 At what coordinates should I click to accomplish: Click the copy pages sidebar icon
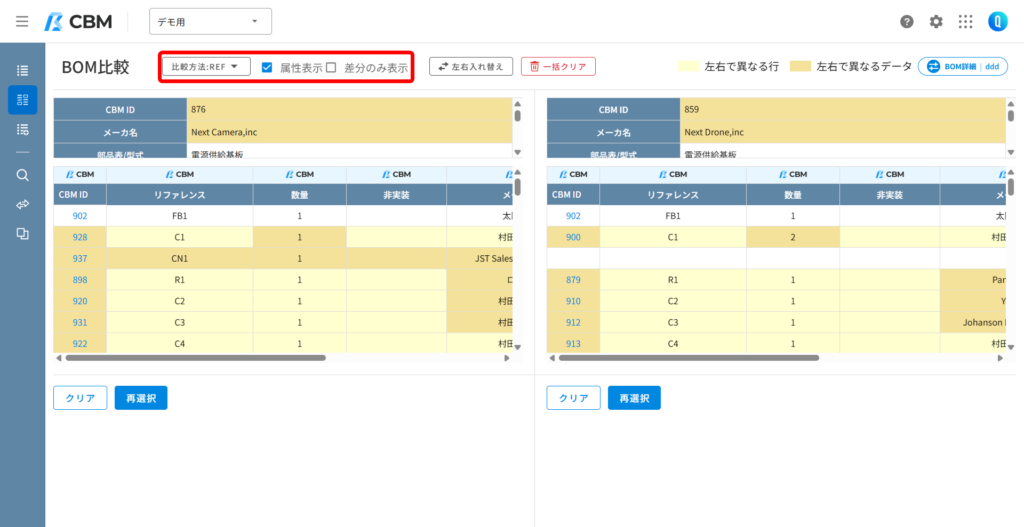pos(22,234)
